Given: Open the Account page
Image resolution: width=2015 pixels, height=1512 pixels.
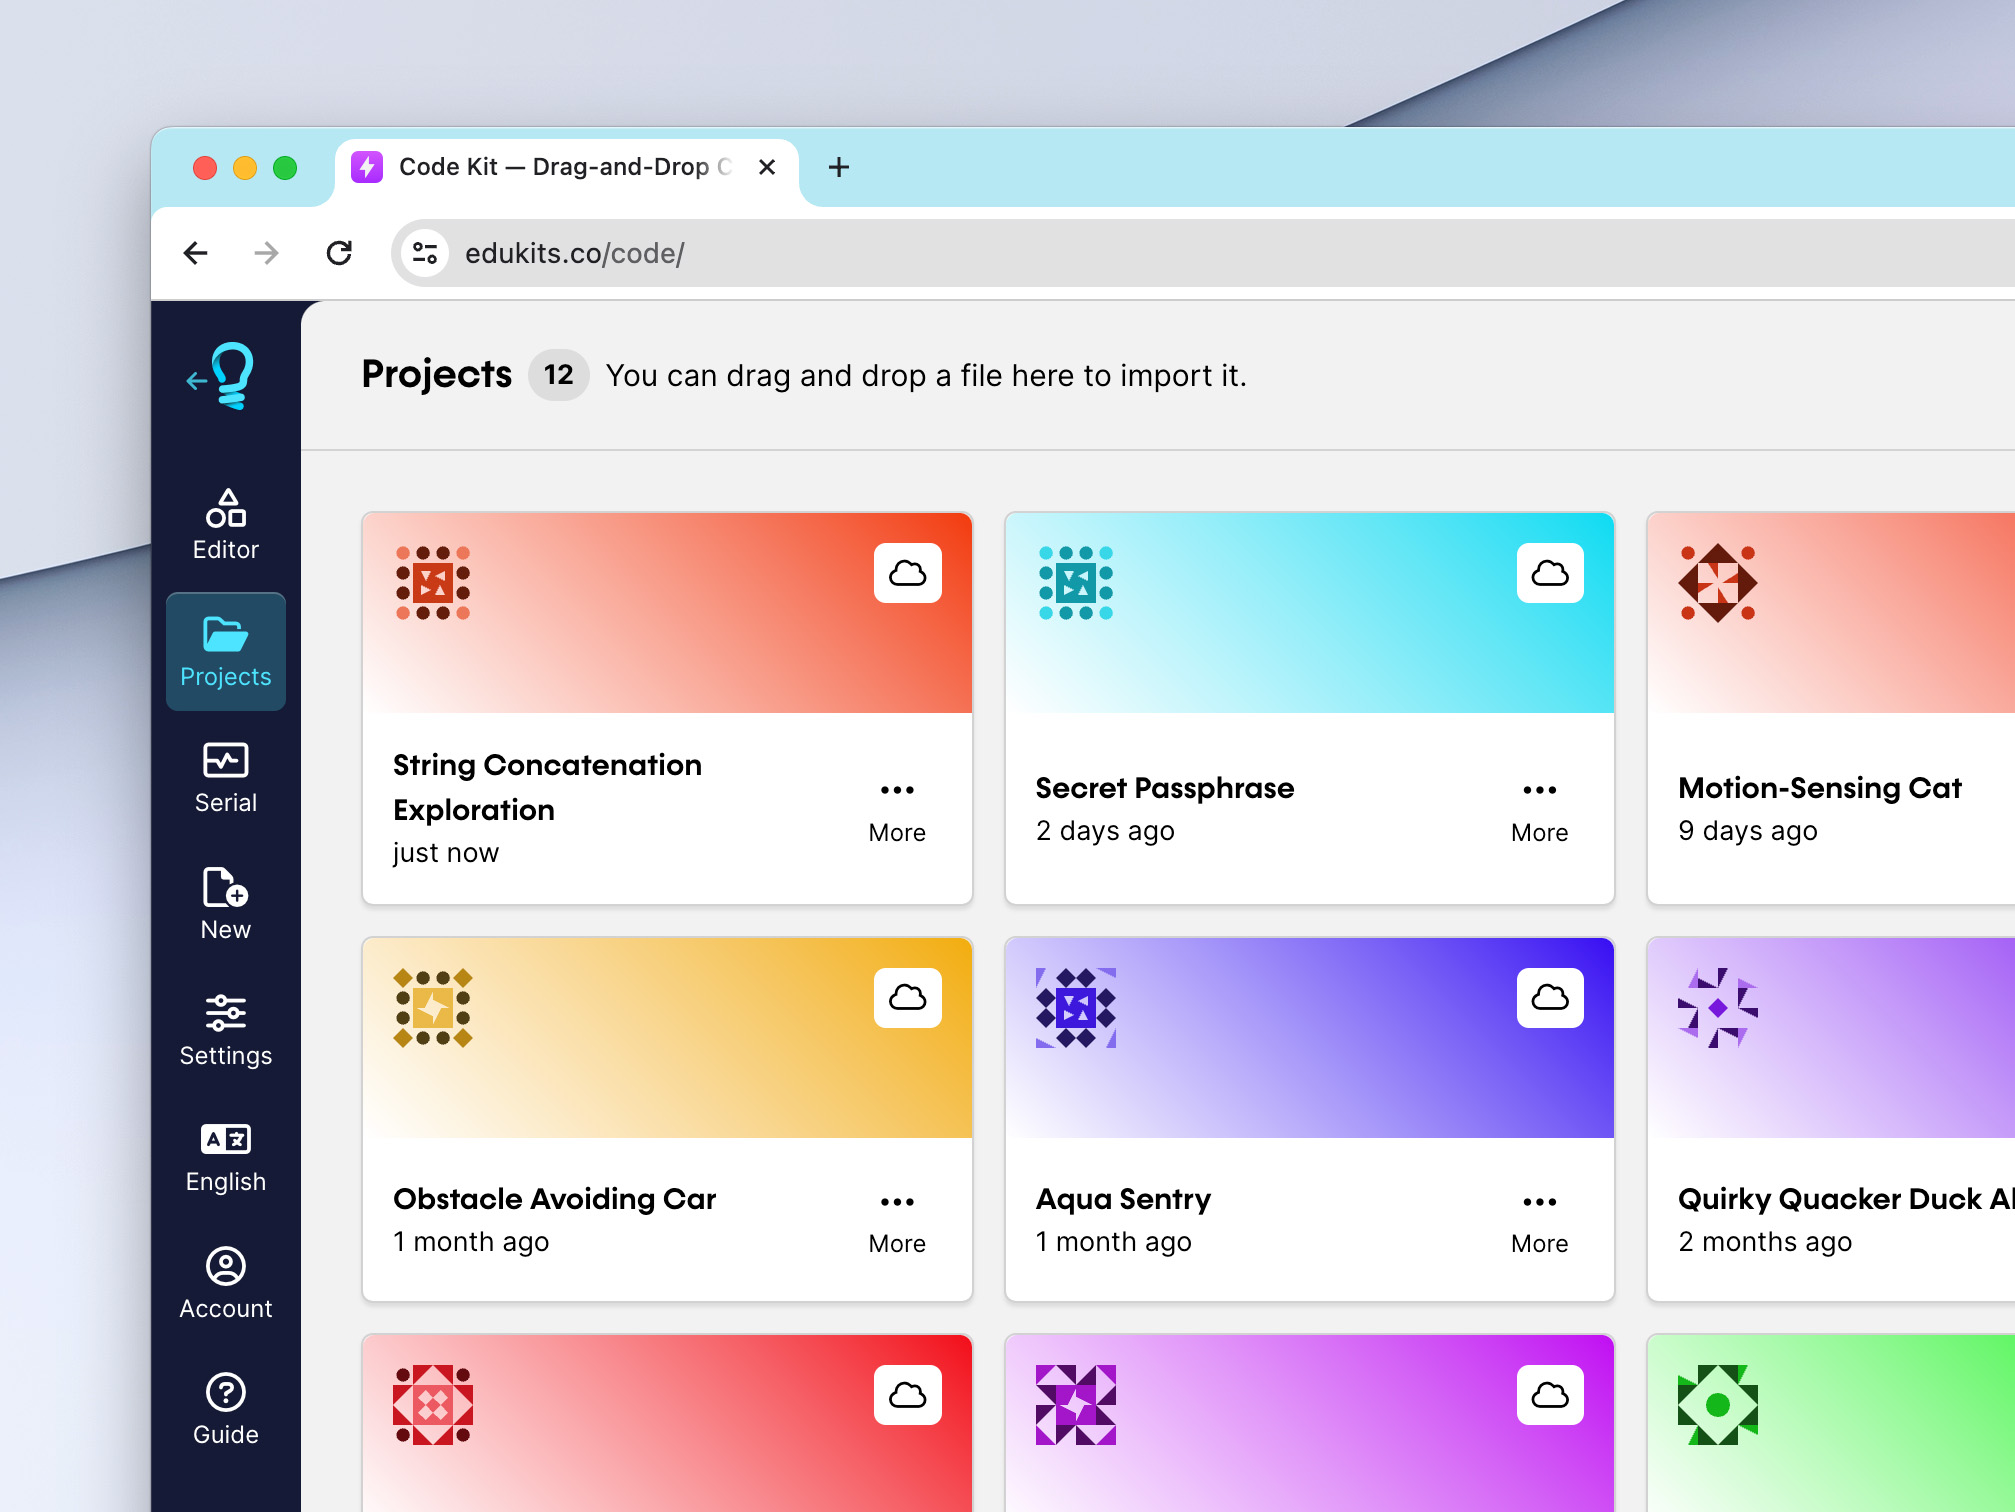Looking at the screenshot, I should [x=226, y=1280].
